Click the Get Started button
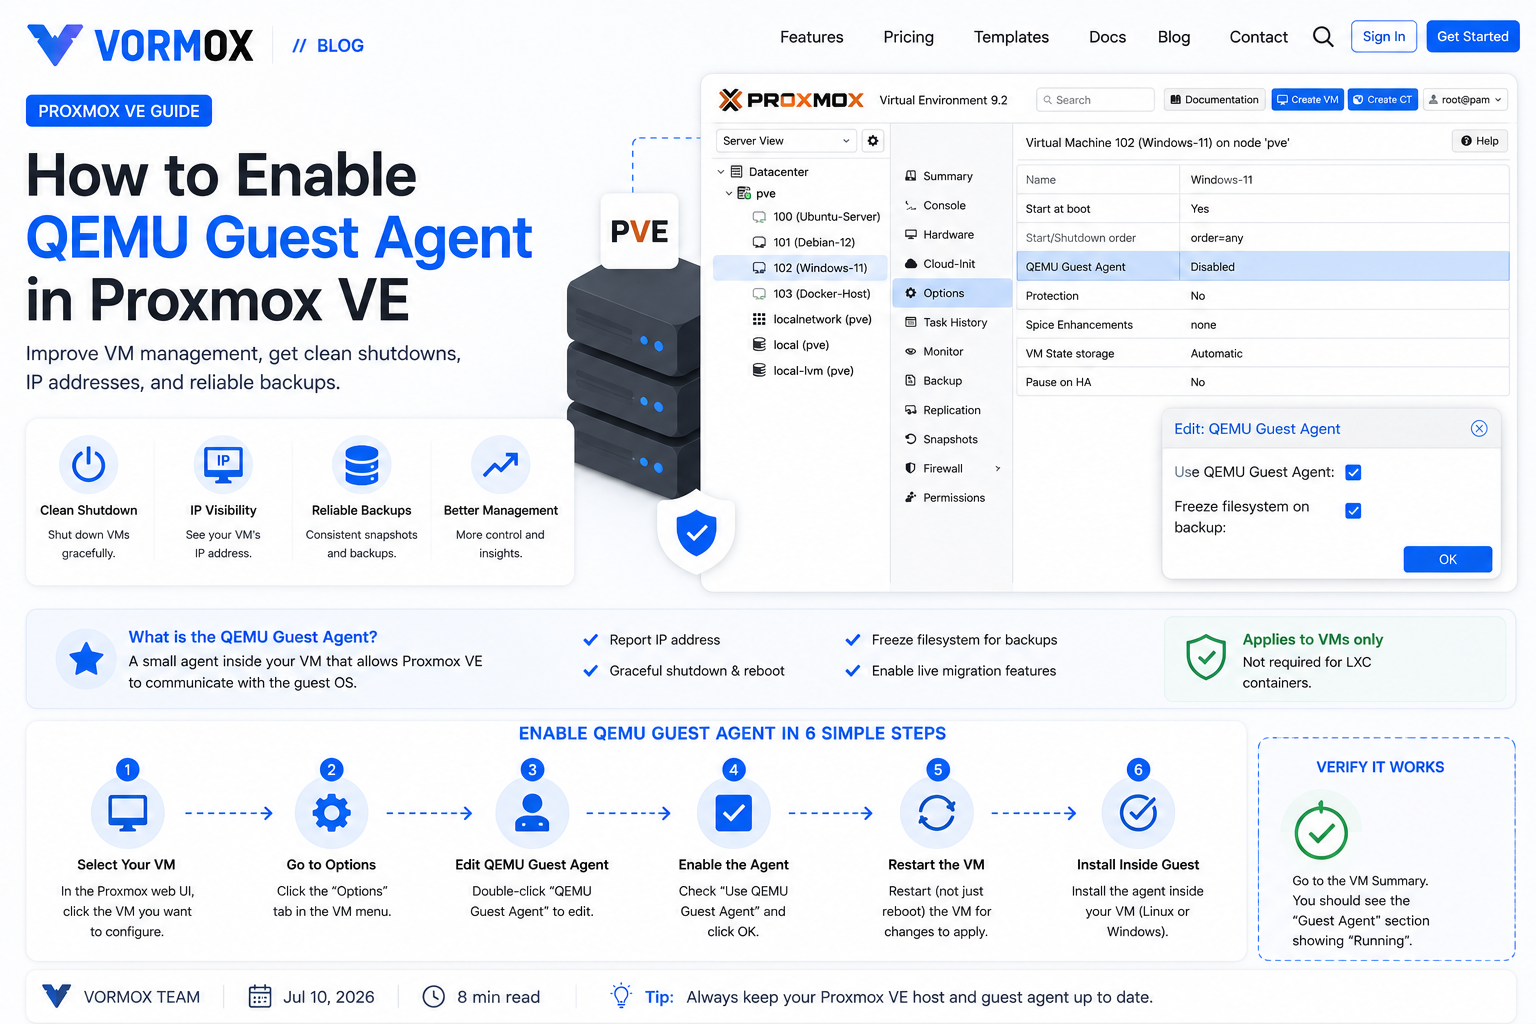 1473,36
